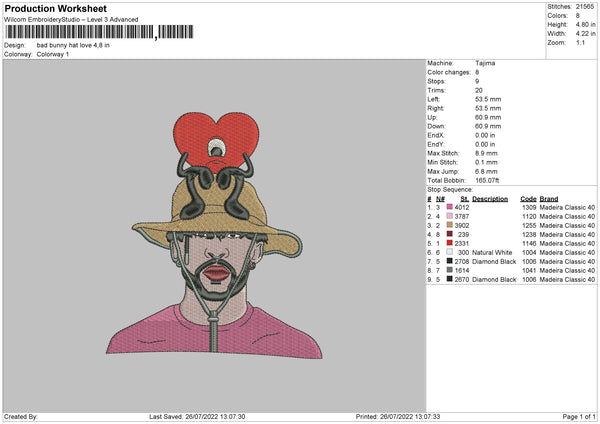This screenshot has height=424, width=600.
Task: Click the EndX value '0.00 in'
Action: (x=485, y=135)
